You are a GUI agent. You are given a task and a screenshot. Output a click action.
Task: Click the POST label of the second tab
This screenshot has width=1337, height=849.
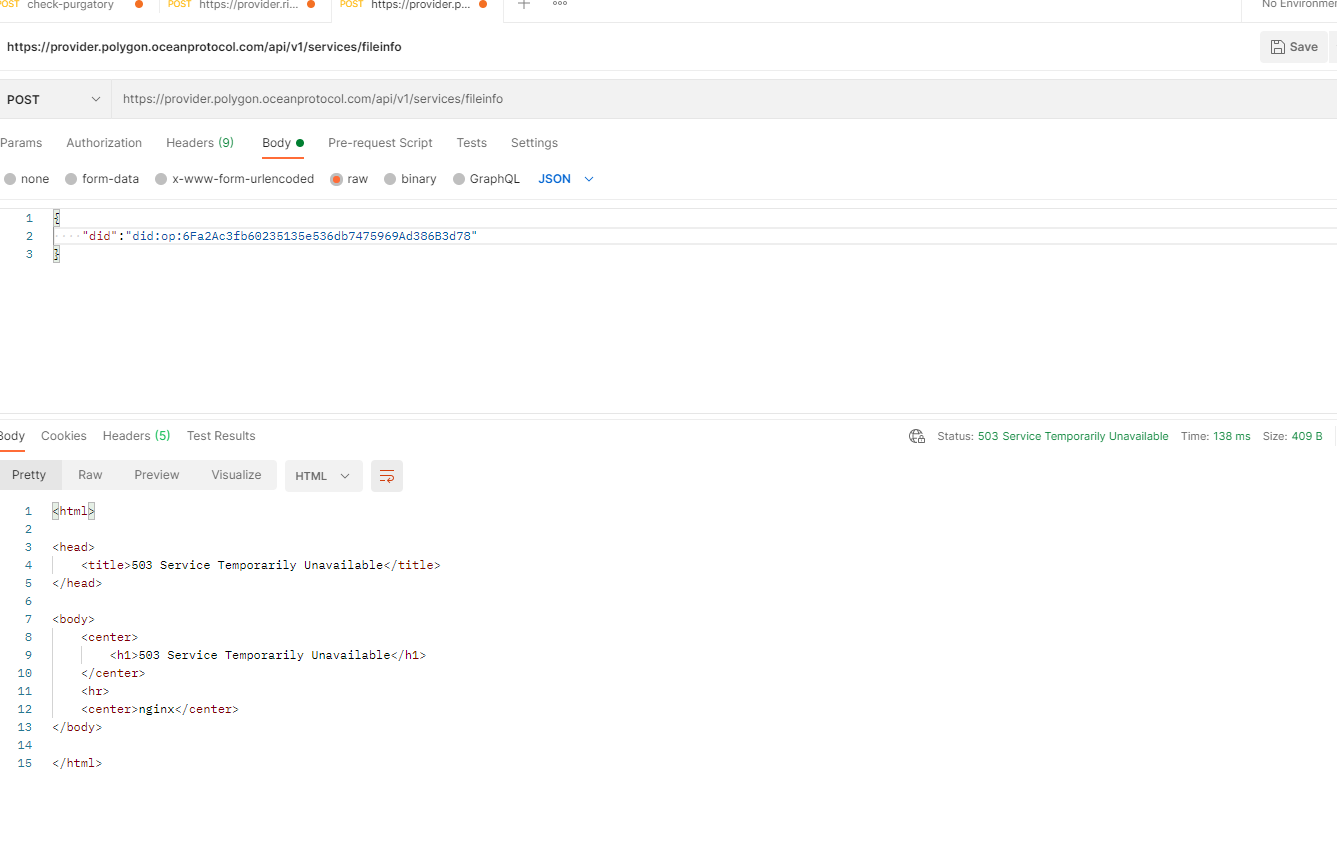coord(178,5)
